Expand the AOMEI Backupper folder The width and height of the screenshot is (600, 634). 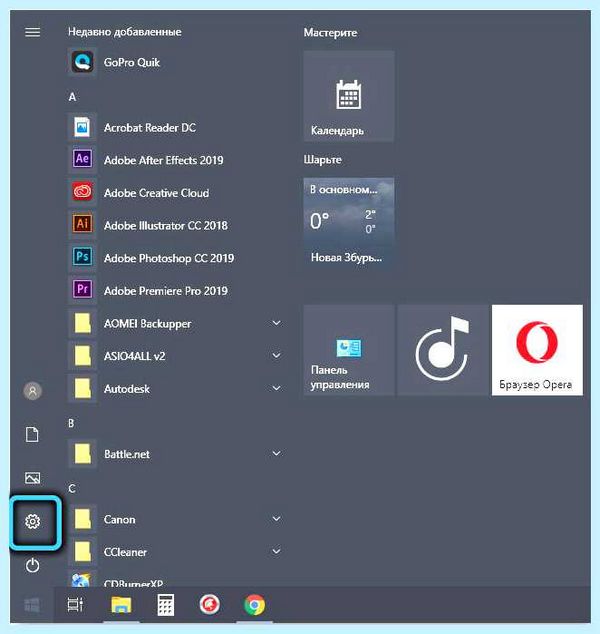277,323
